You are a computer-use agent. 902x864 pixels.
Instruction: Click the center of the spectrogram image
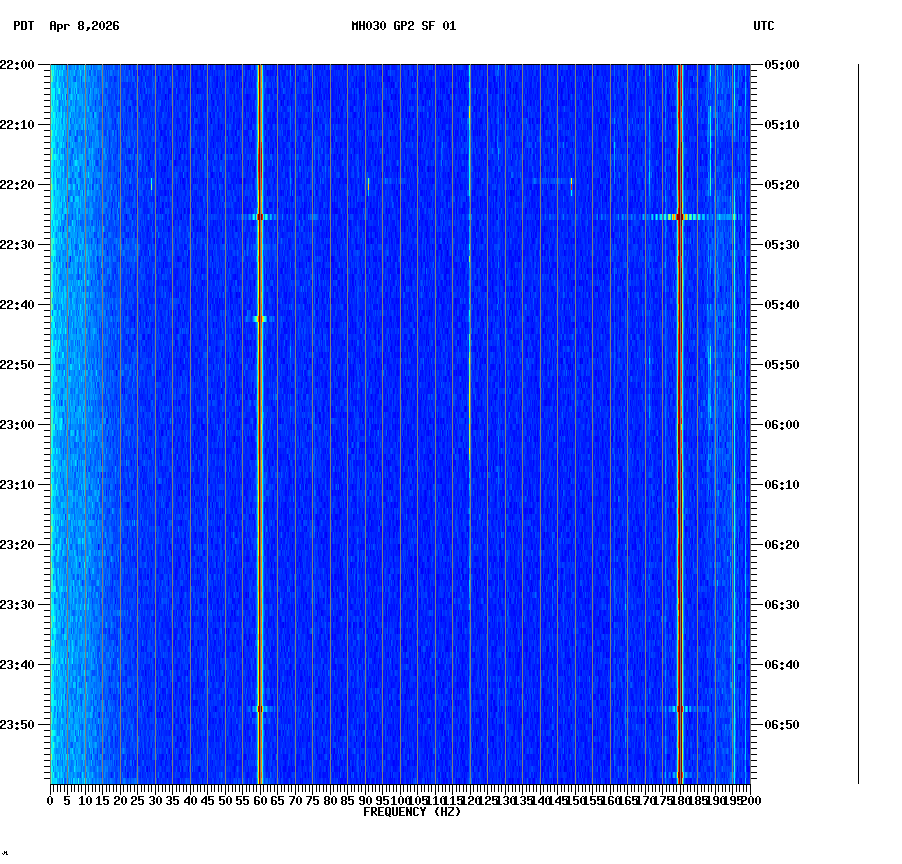pos(400,424)
